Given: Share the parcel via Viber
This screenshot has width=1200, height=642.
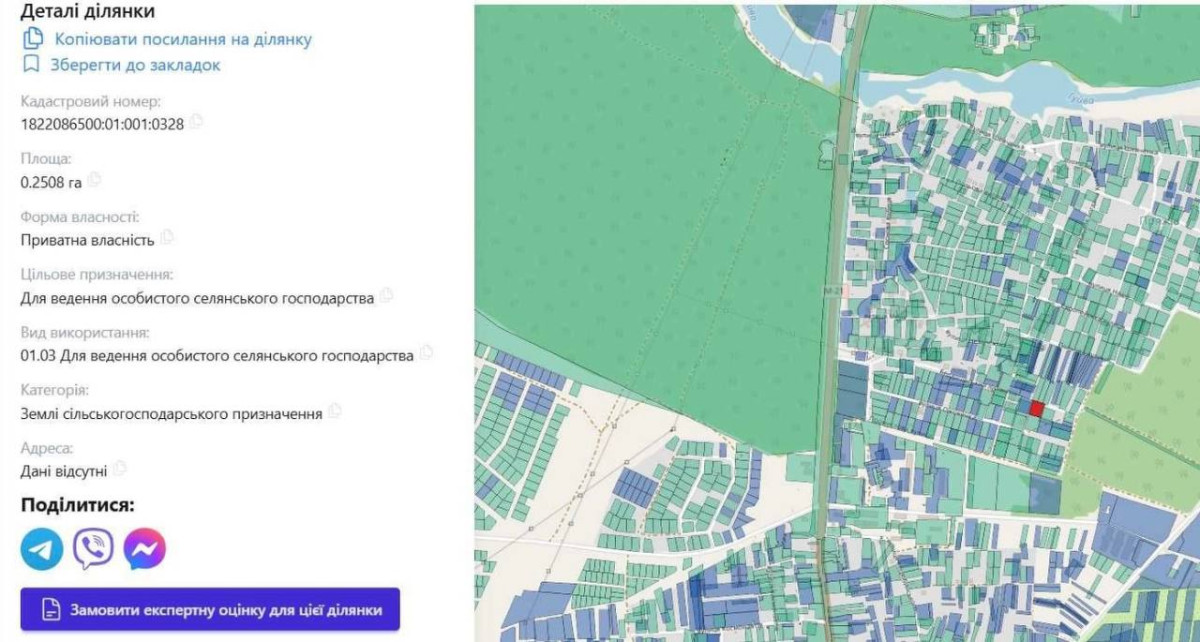Looking at the screenshot, I should pos(93,549).
